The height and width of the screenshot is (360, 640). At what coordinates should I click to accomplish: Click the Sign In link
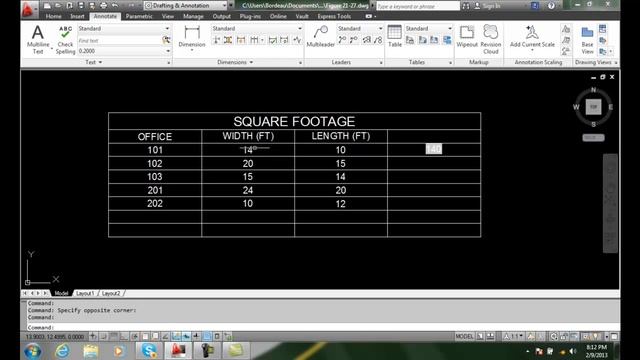pyautogui.click(x=491, y=6)
